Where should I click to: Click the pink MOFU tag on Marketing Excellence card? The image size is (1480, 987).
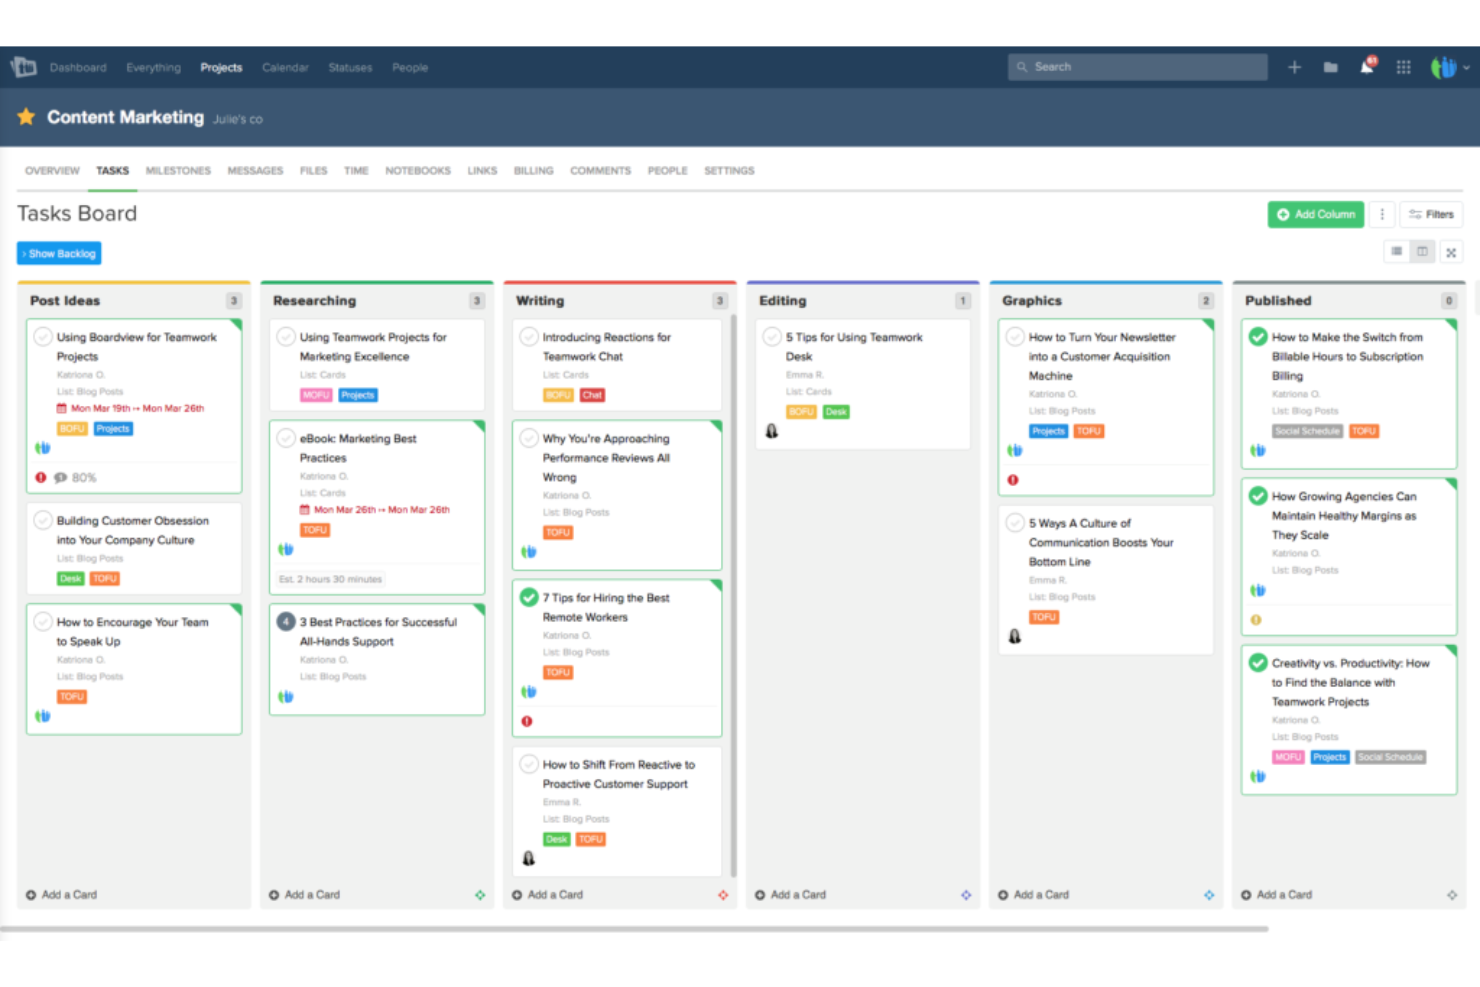[x=316, y=395]
